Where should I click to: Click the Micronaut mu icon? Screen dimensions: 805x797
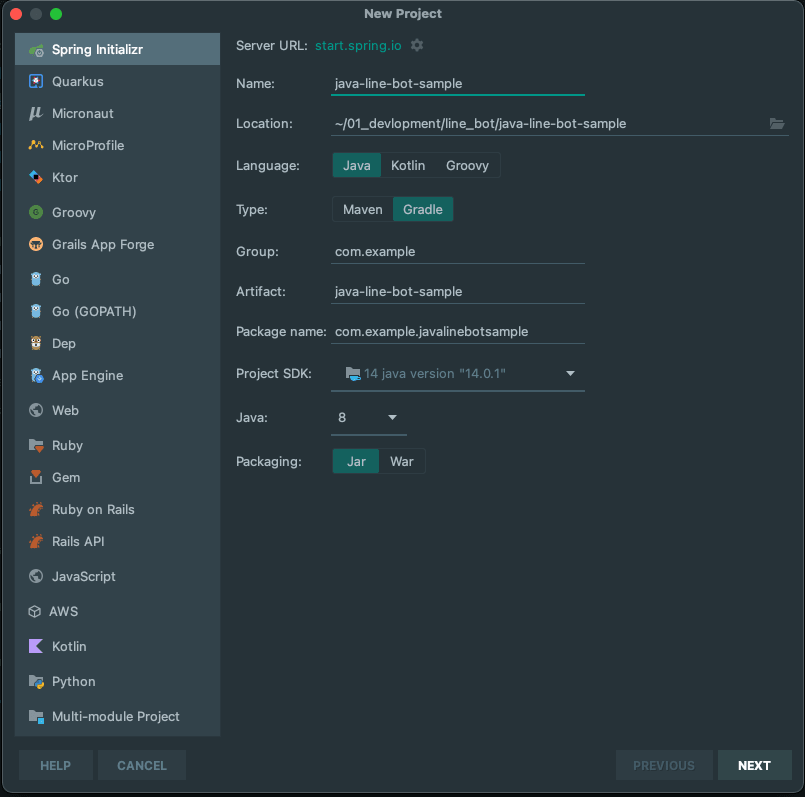(36, 113)
